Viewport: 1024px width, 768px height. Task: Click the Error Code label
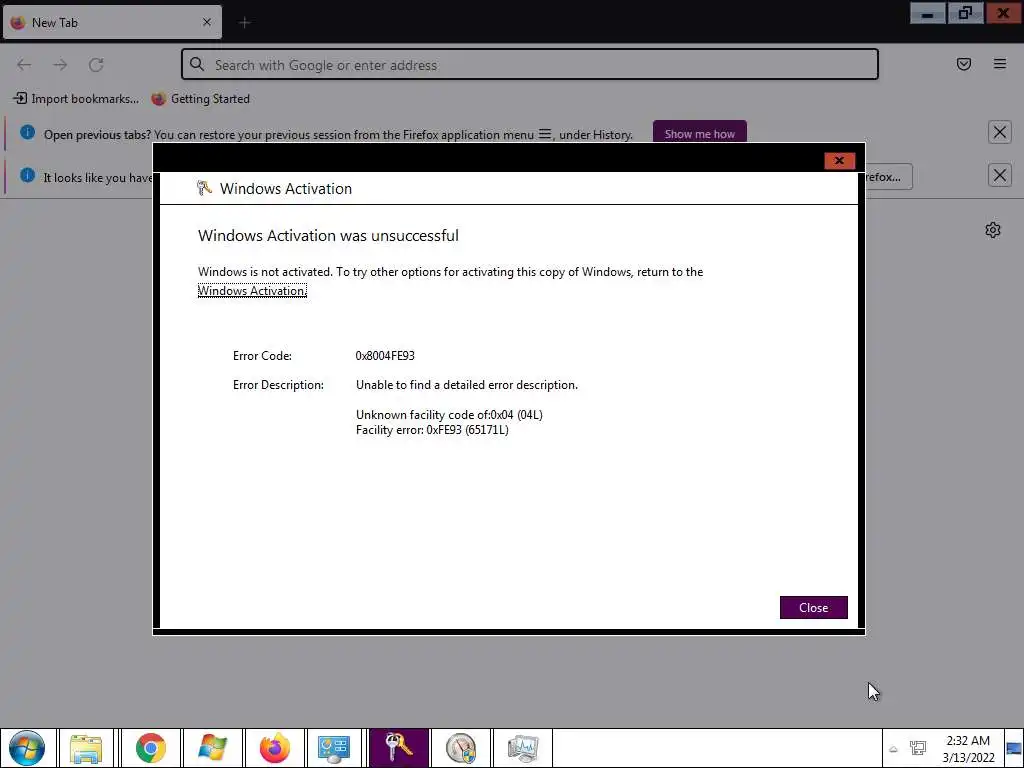pyautogui.click(x=262, y=356)
